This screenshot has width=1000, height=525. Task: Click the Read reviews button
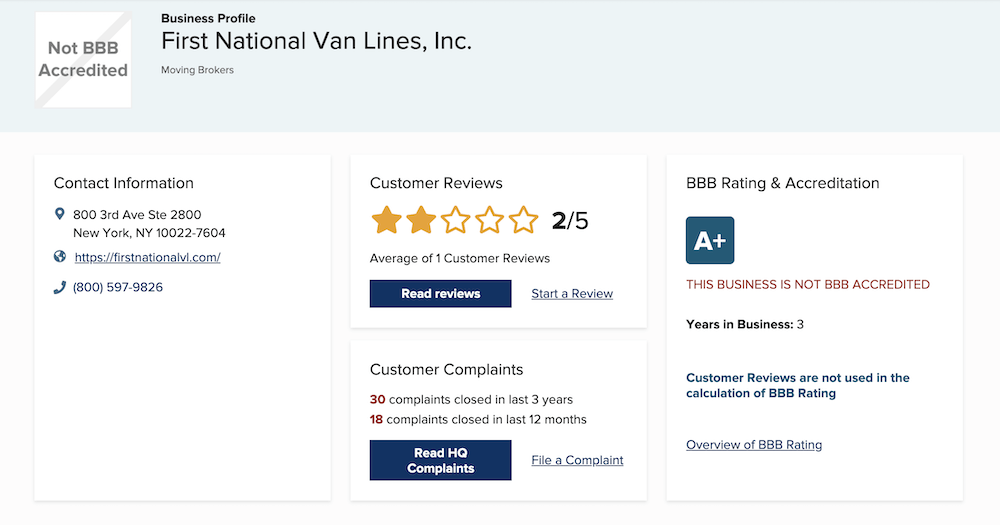441,293
